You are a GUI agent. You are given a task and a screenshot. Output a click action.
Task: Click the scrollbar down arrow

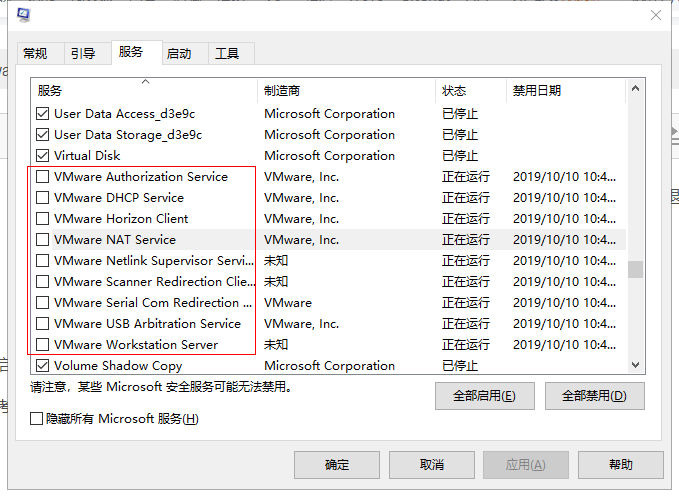pos(635,365)
